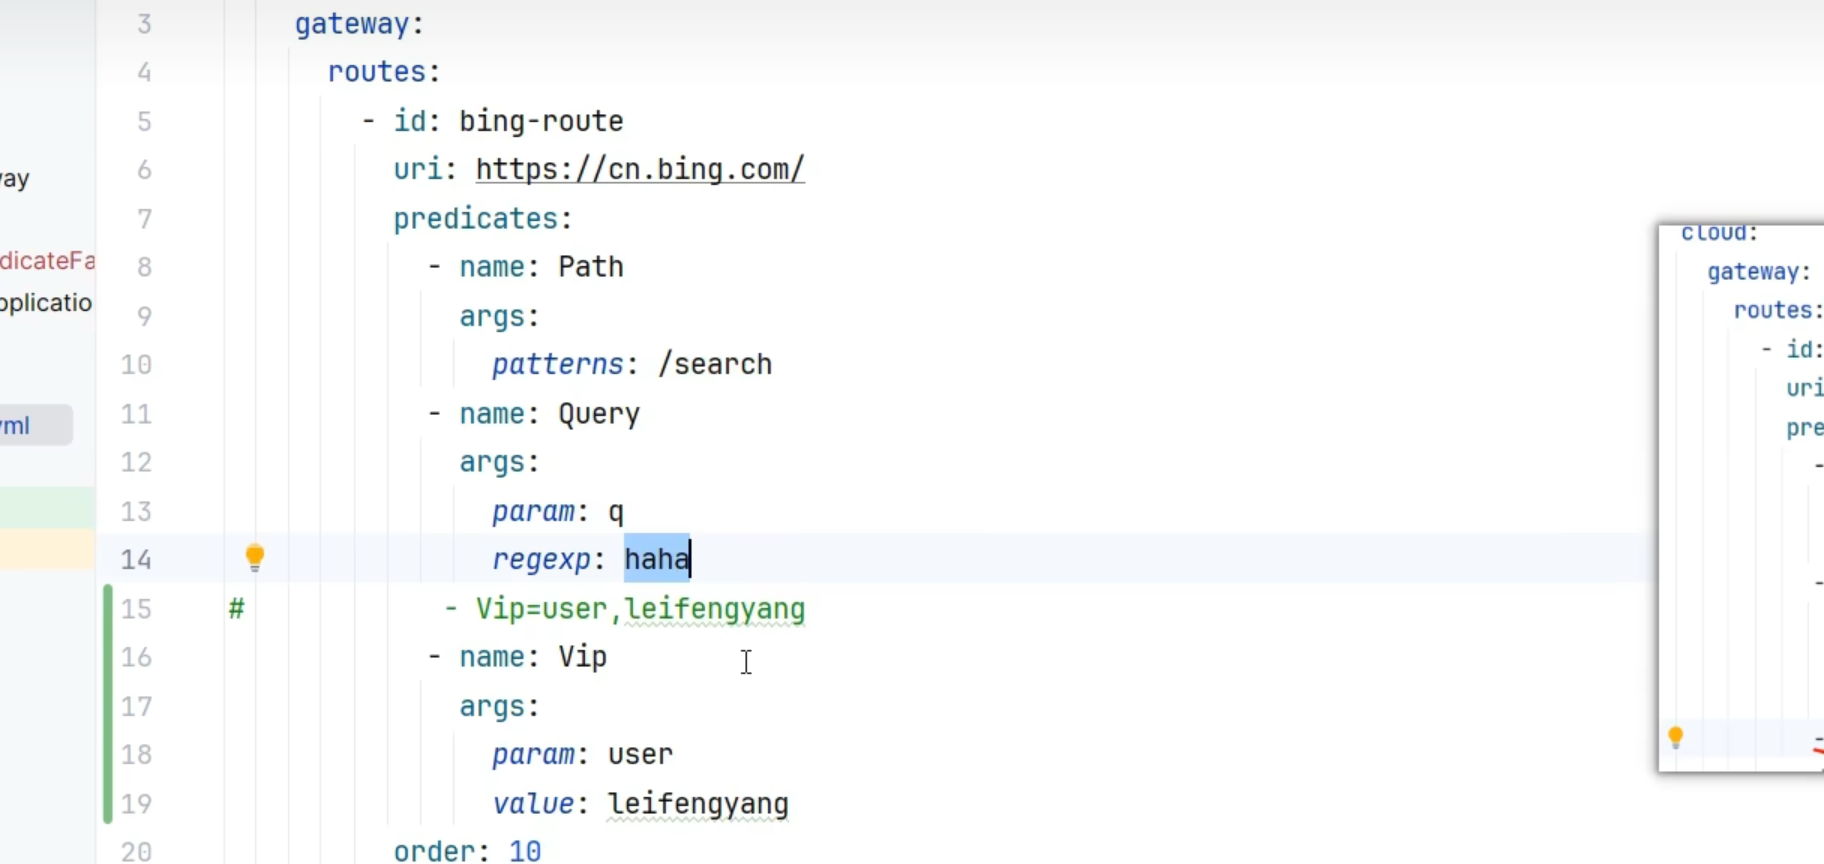This screenshot has height=864, width=1824.
Task: Click line number 5 in the gutter
Action: 144,121
